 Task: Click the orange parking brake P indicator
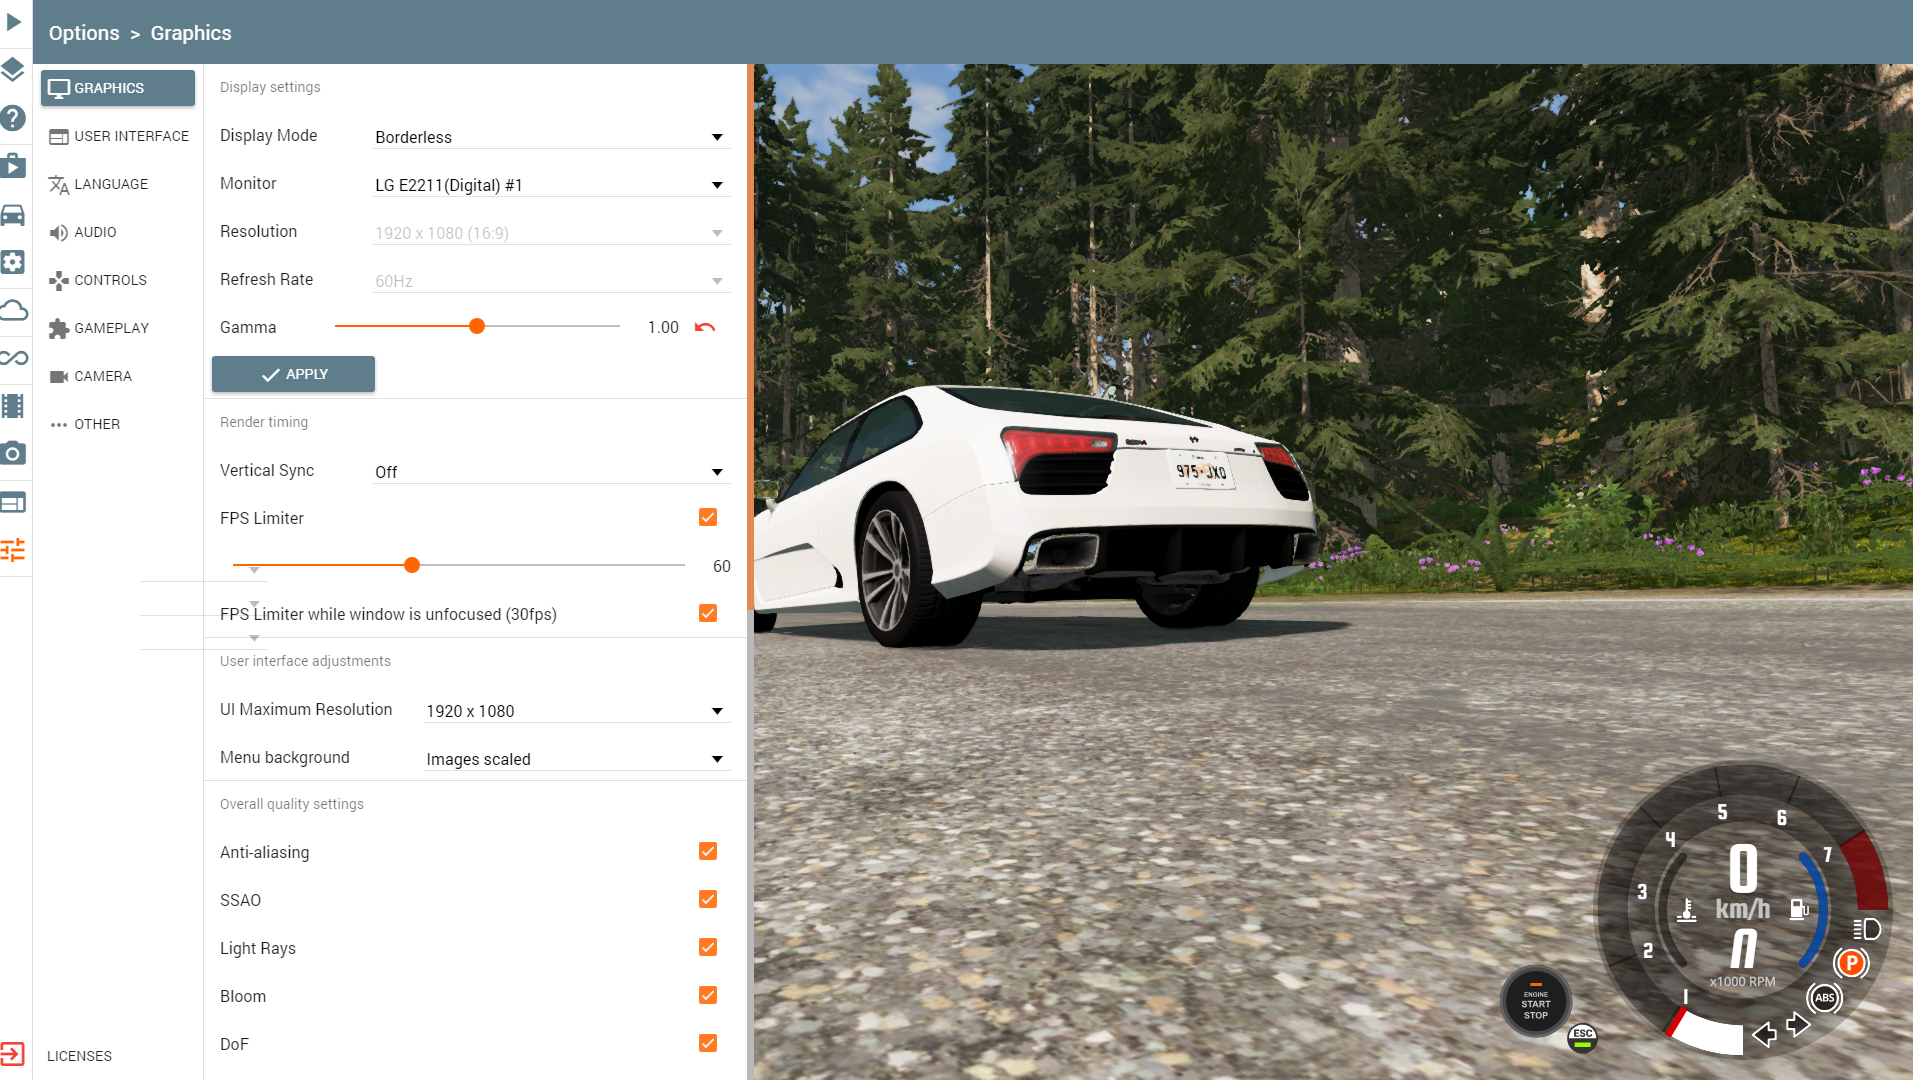[1851, 963]
